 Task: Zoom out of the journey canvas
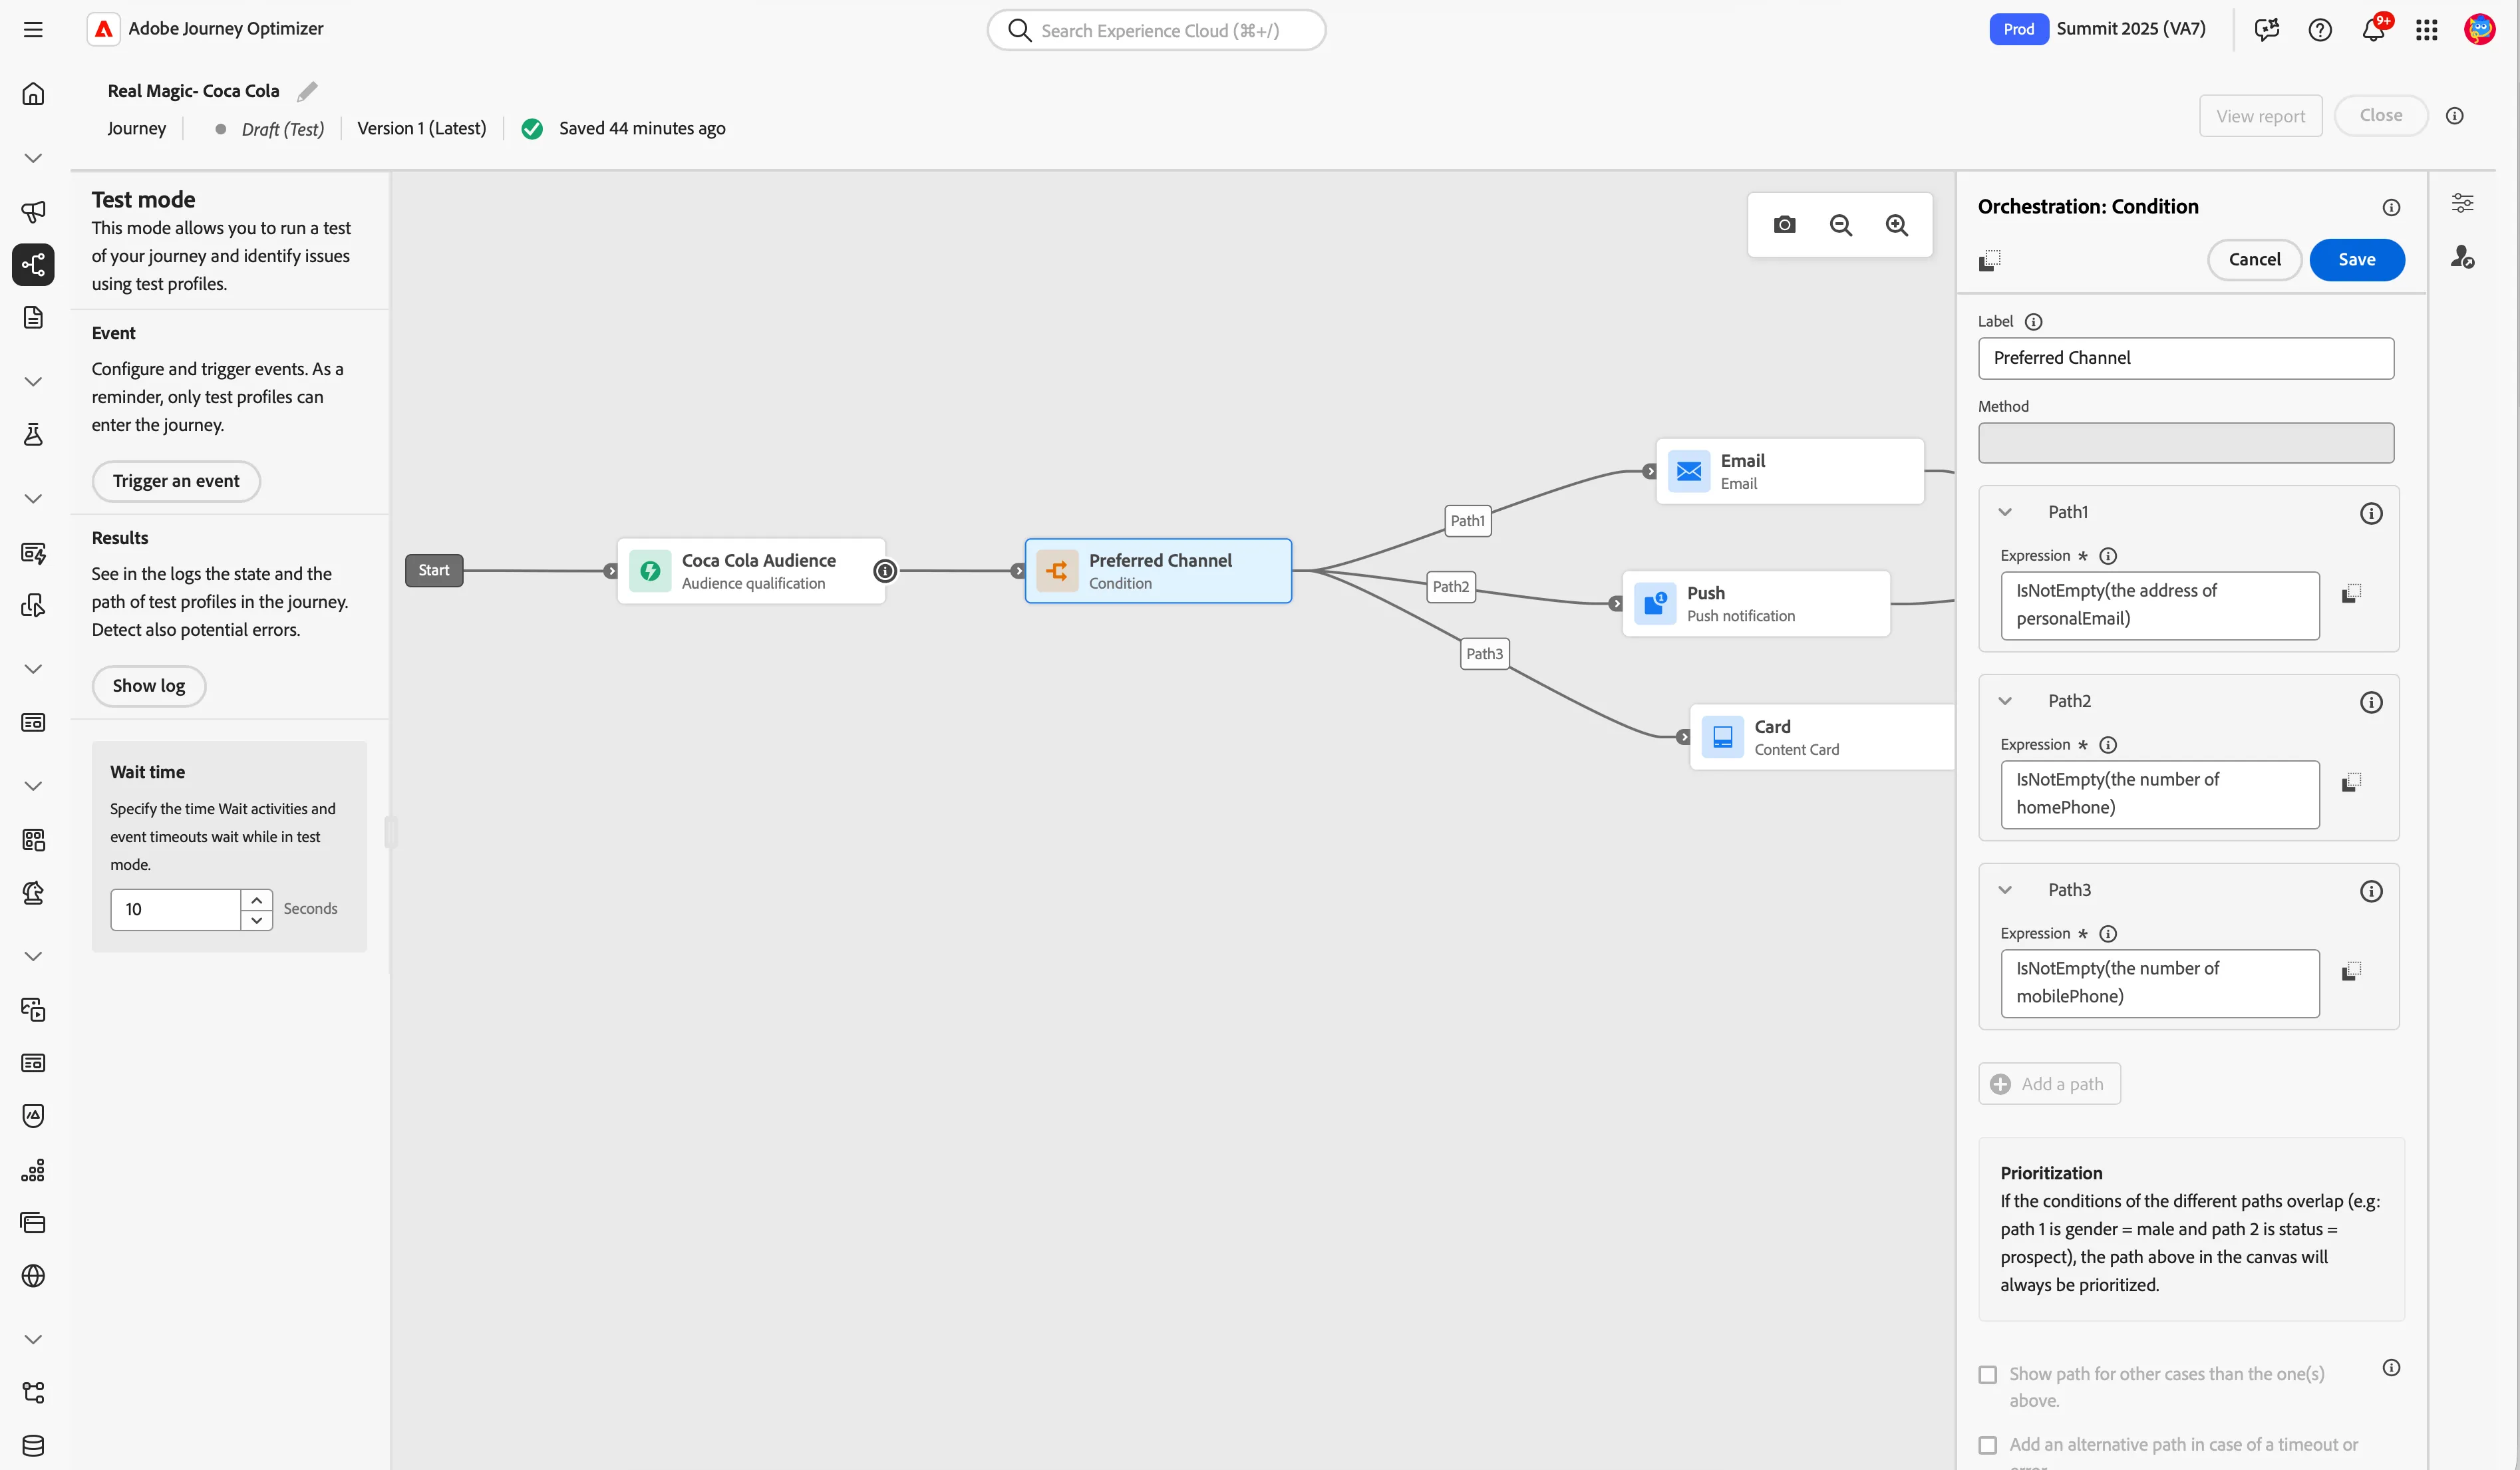coord(1840,225)
